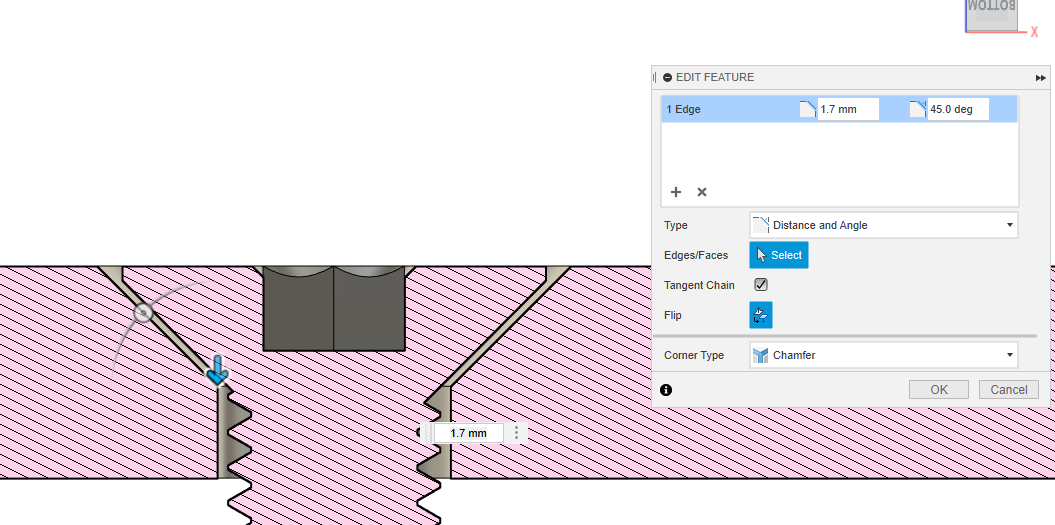This screenshot has width=1055, height=525.
Task: Open the Corner Type dropdown
Action: click(x=883, y=355)
